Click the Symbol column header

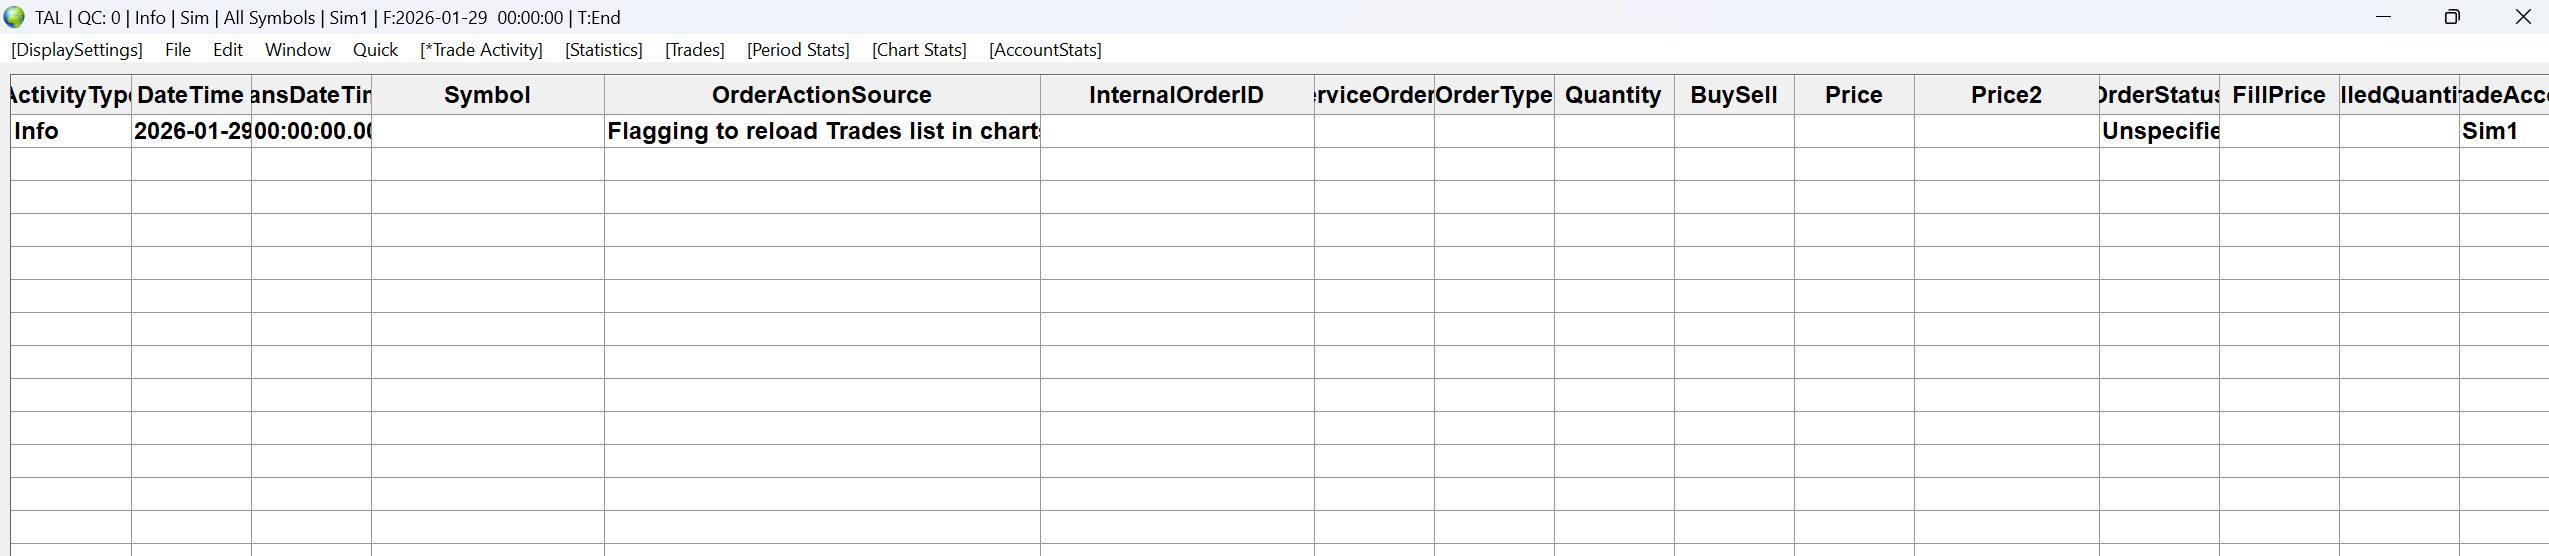tap(487, 95)
